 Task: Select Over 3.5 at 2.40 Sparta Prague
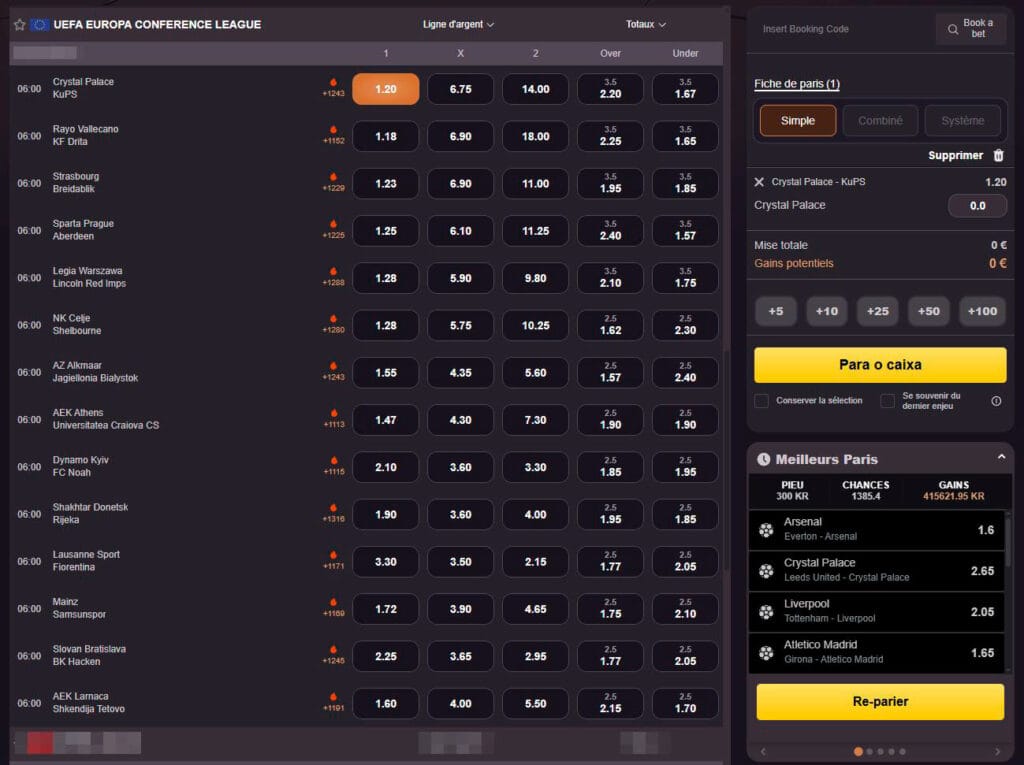tap(611, 231)
